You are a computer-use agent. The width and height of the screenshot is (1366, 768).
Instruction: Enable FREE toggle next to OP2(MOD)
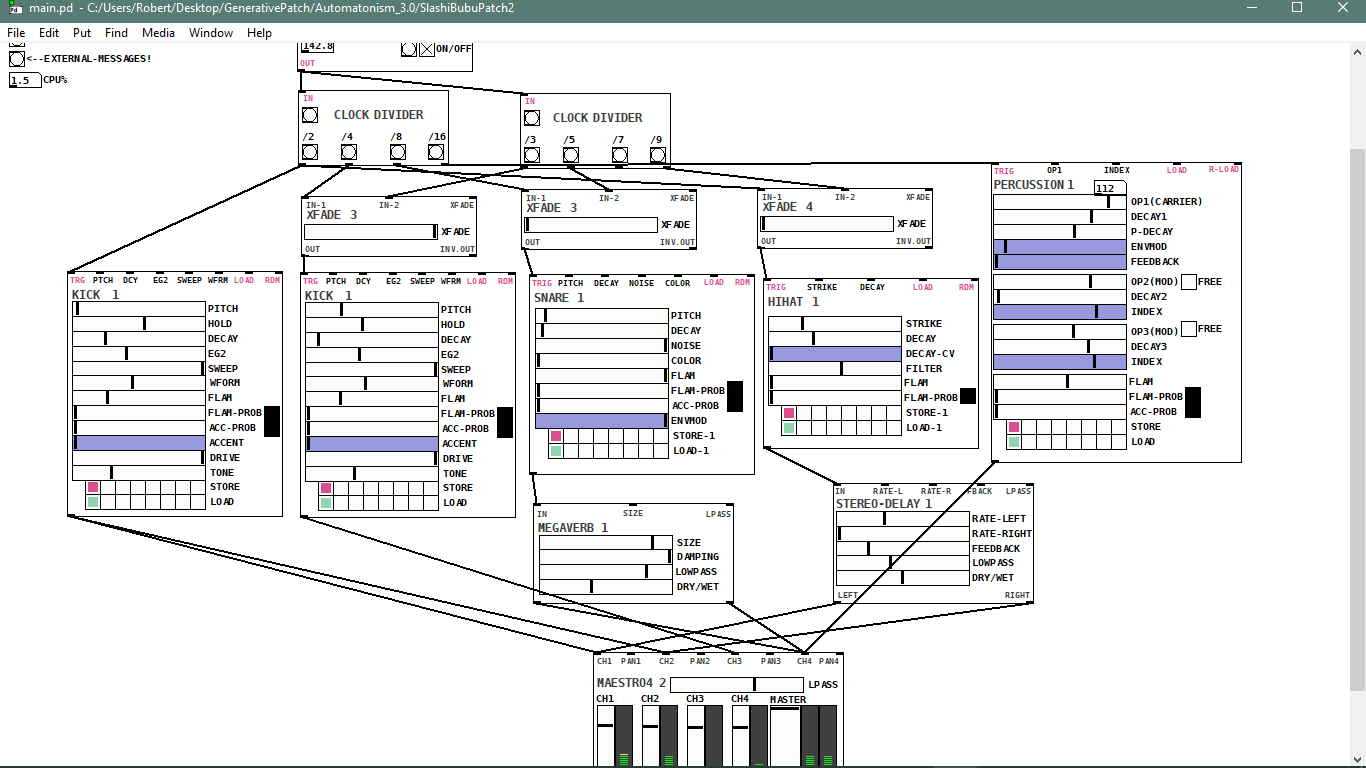[x=1189, y=282]
